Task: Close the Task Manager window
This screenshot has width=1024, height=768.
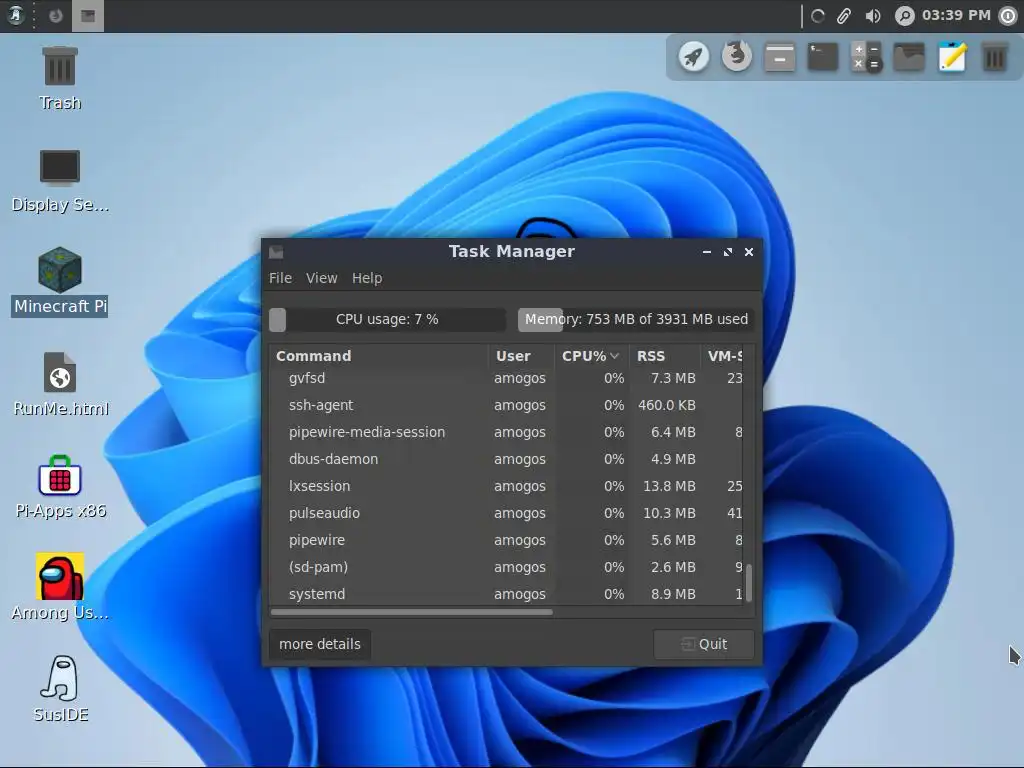Action: pos(749,252)
